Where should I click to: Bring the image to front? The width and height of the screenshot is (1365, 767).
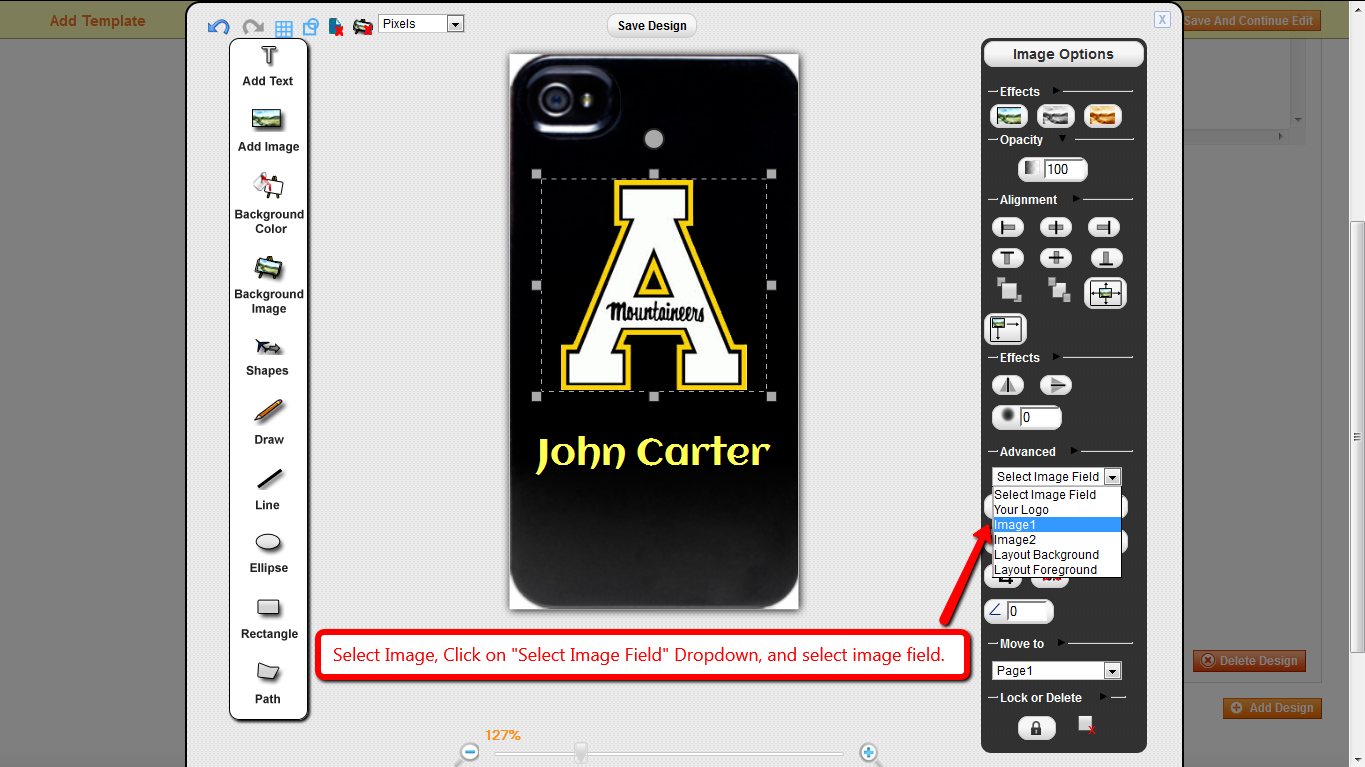point(1009,290)
